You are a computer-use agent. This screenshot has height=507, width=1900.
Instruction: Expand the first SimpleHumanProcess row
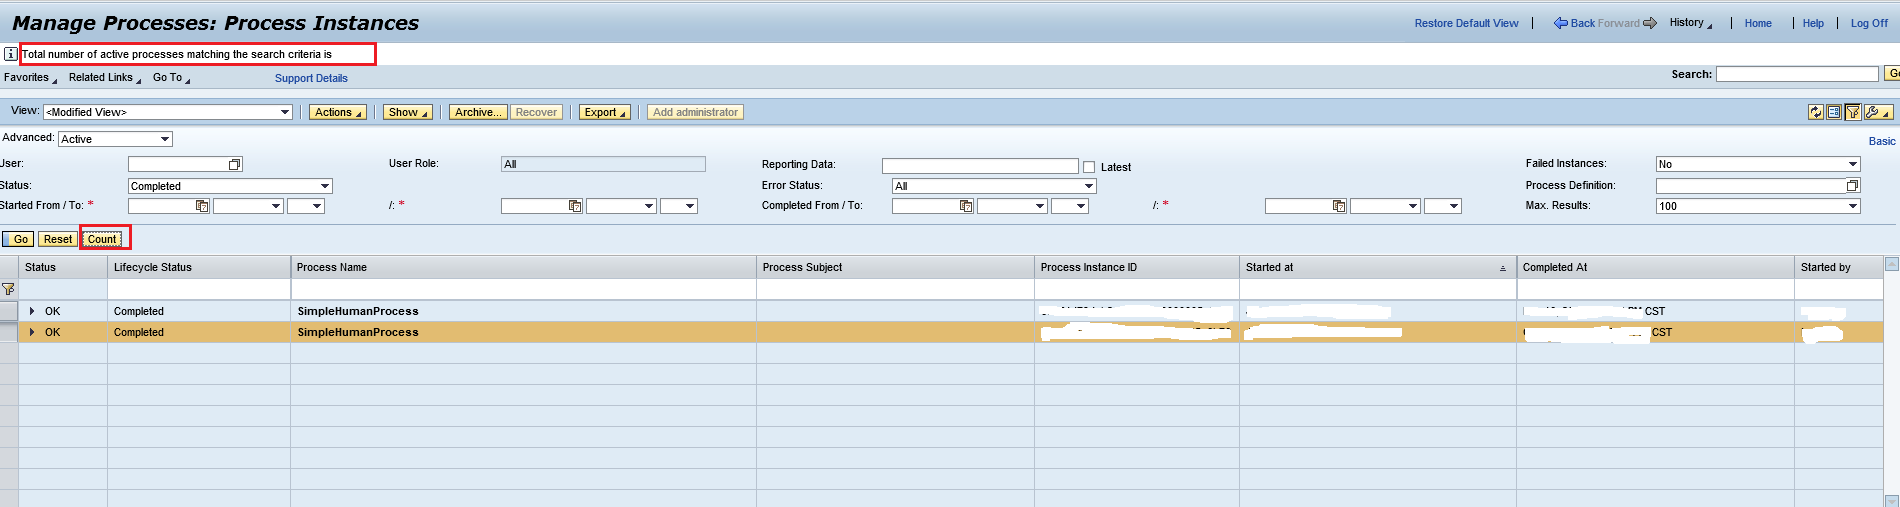pos(33,311)
